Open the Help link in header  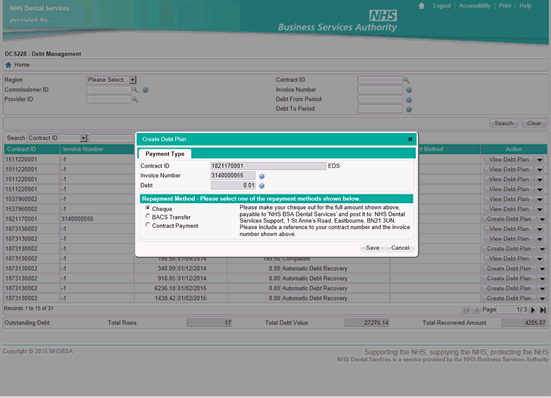(x=525, y=6)
